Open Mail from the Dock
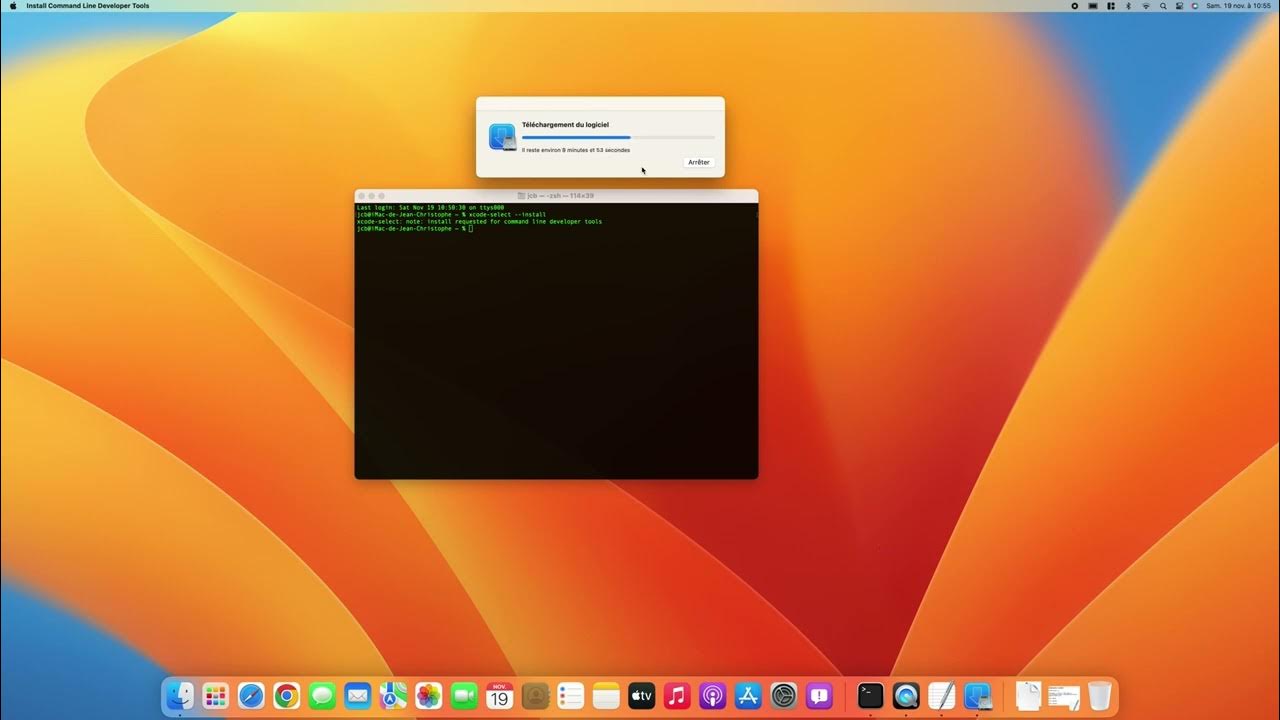This screenshot has height=720, width=1280. click(357, 695)
